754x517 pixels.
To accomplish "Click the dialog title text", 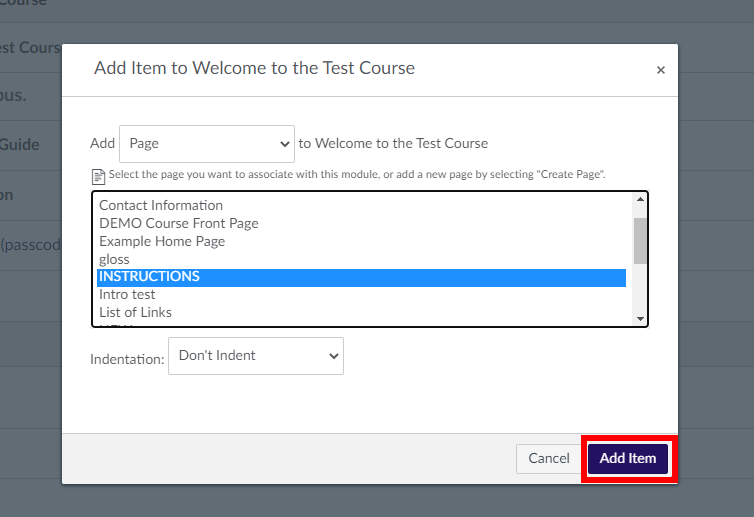I will point(254,68).
